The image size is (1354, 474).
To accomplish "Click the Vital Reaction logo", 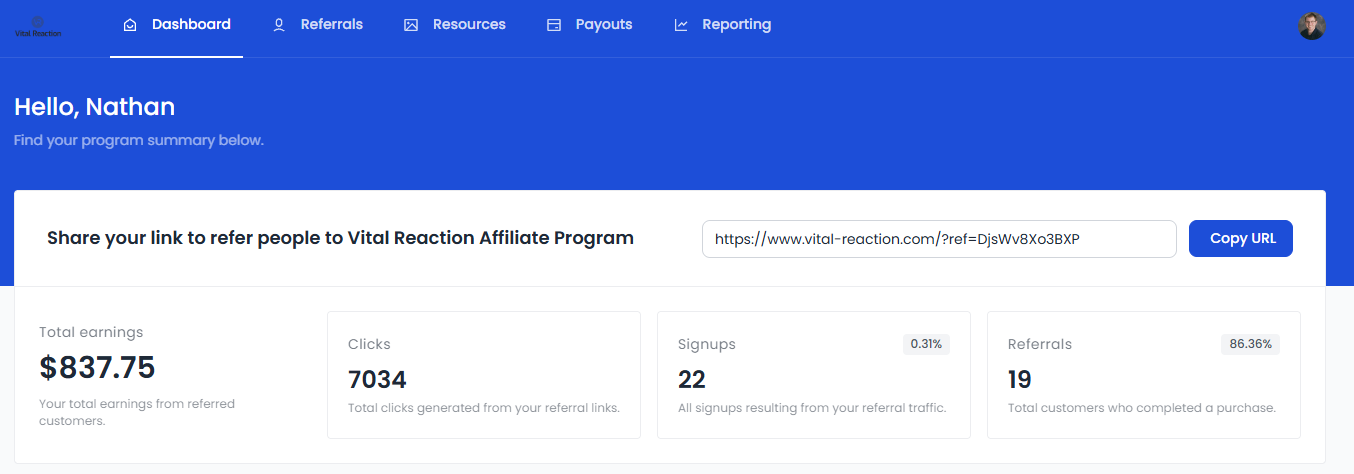I will coord(38,27).
